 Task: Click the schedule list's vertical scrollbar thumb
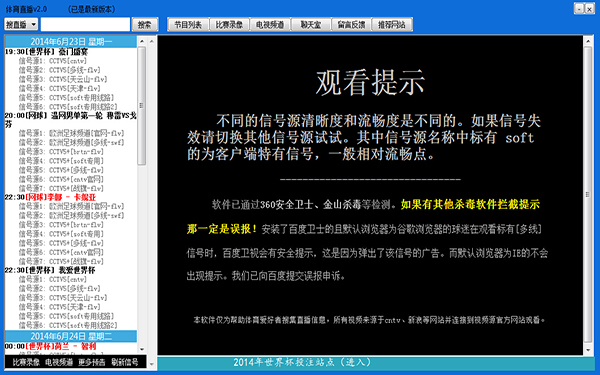pyautogui.click(x=142, y=106)
